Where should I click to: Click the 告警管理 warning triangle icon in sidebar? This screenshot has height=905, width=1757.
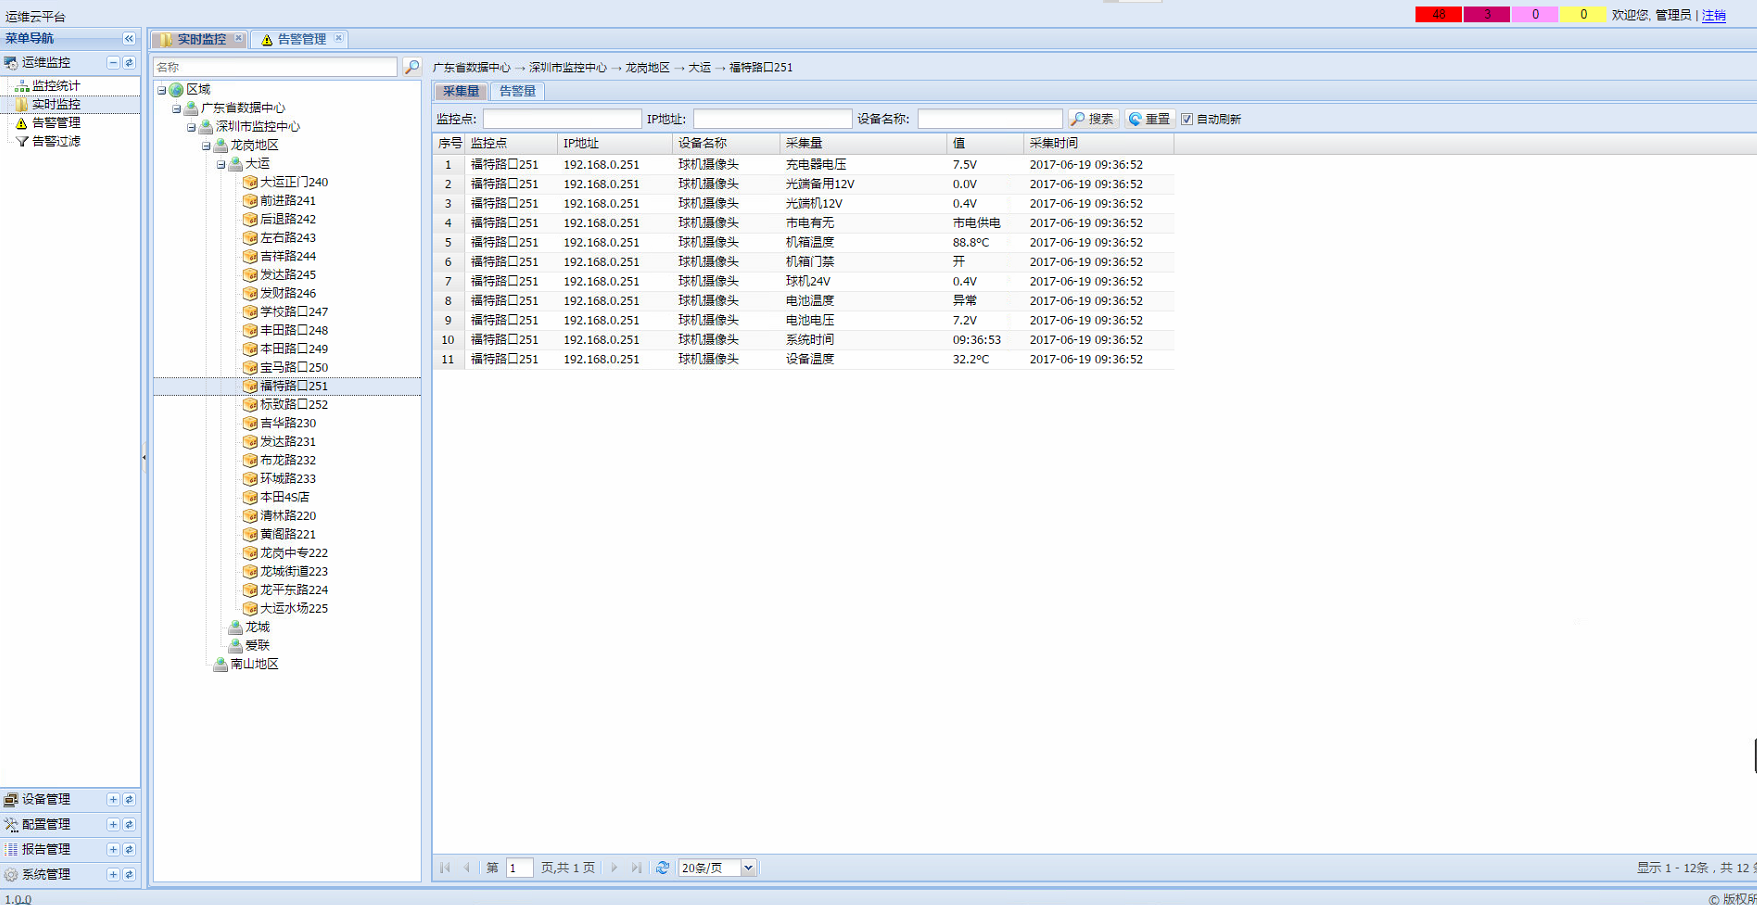(x=21, y=123)
